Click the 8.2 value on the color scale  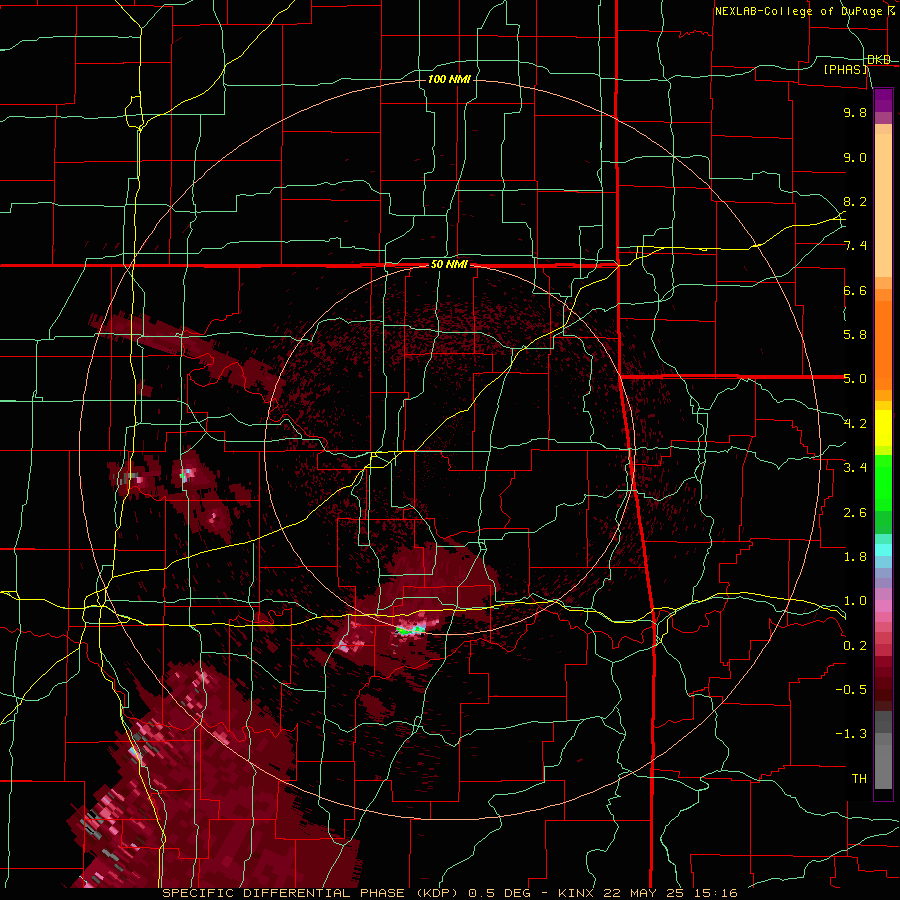pyautogui.click(x=855, y=201)
